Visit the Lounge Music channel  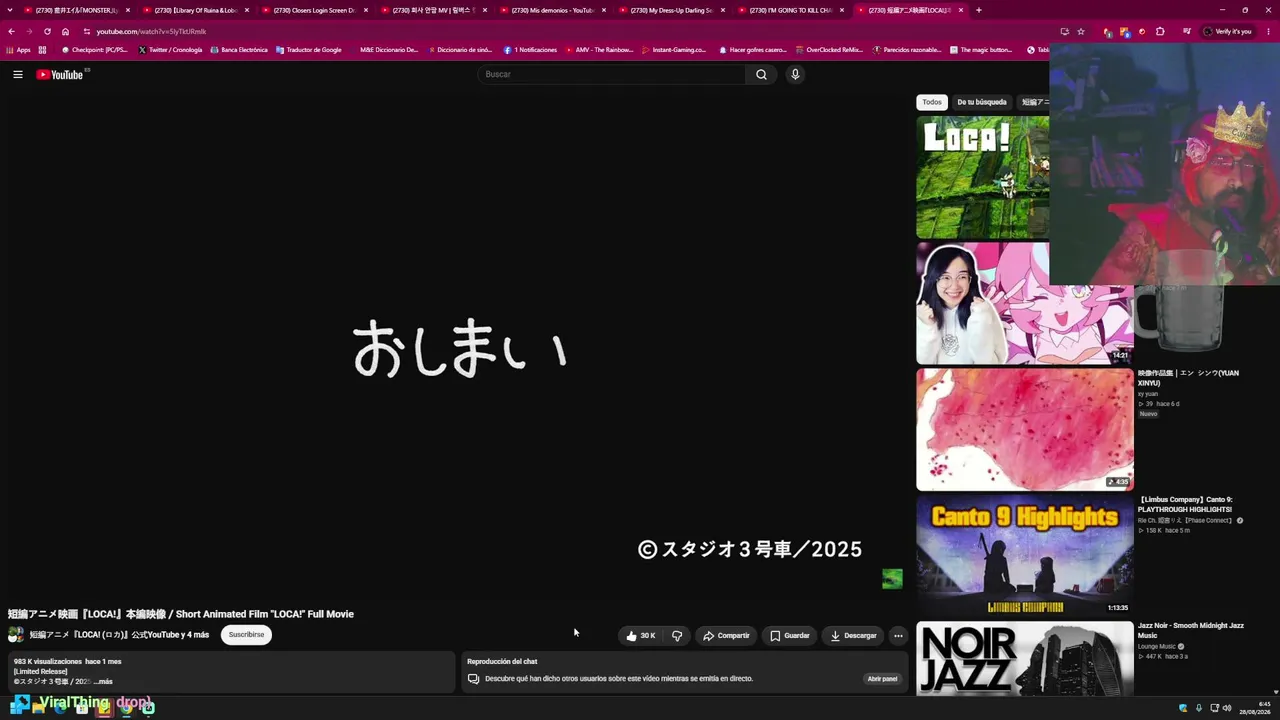tap(1156, 646)
